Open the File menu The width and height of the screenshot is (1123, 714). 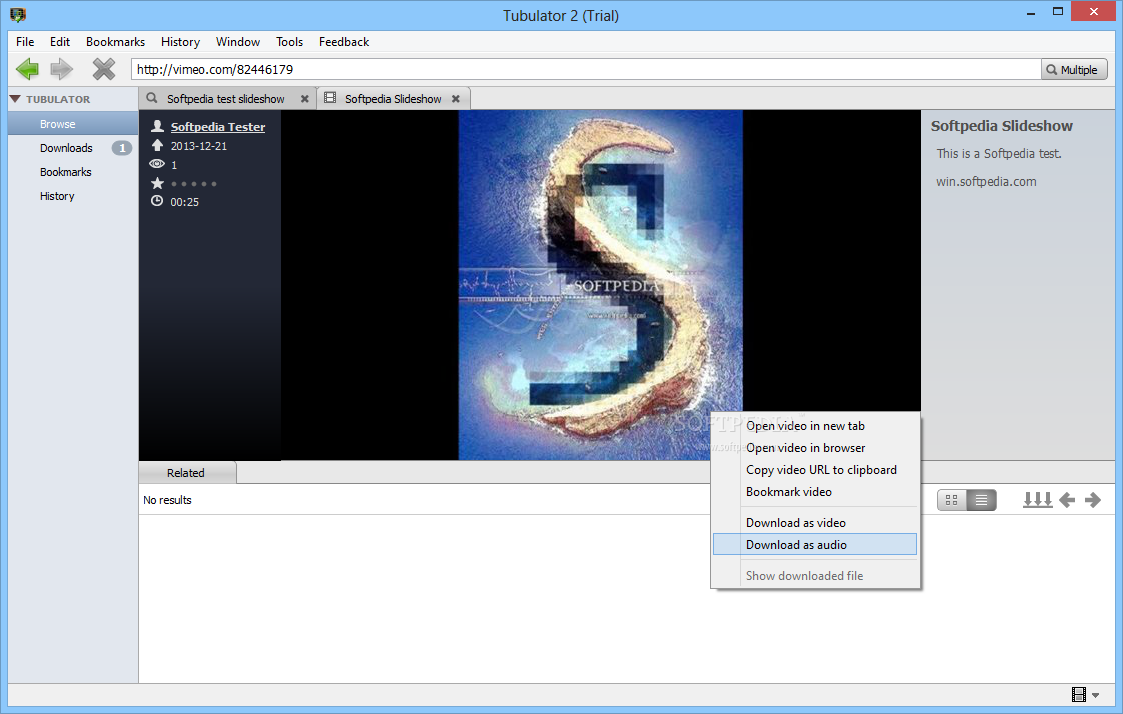coord(25,42)
